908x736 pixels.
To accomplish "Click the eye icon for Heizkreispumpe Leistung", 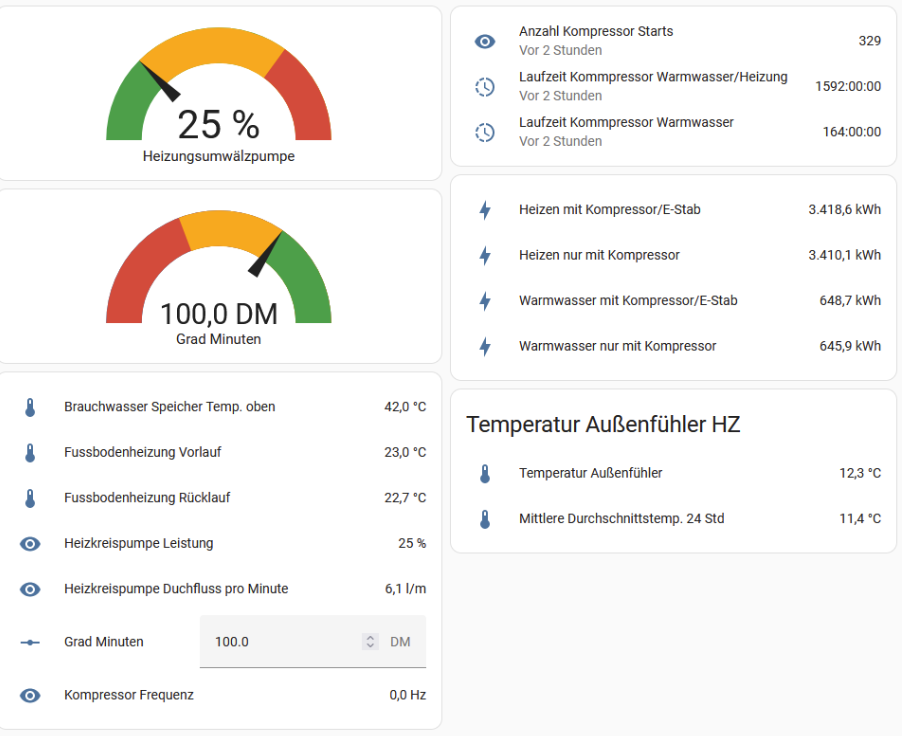I will tap(30, 544).
